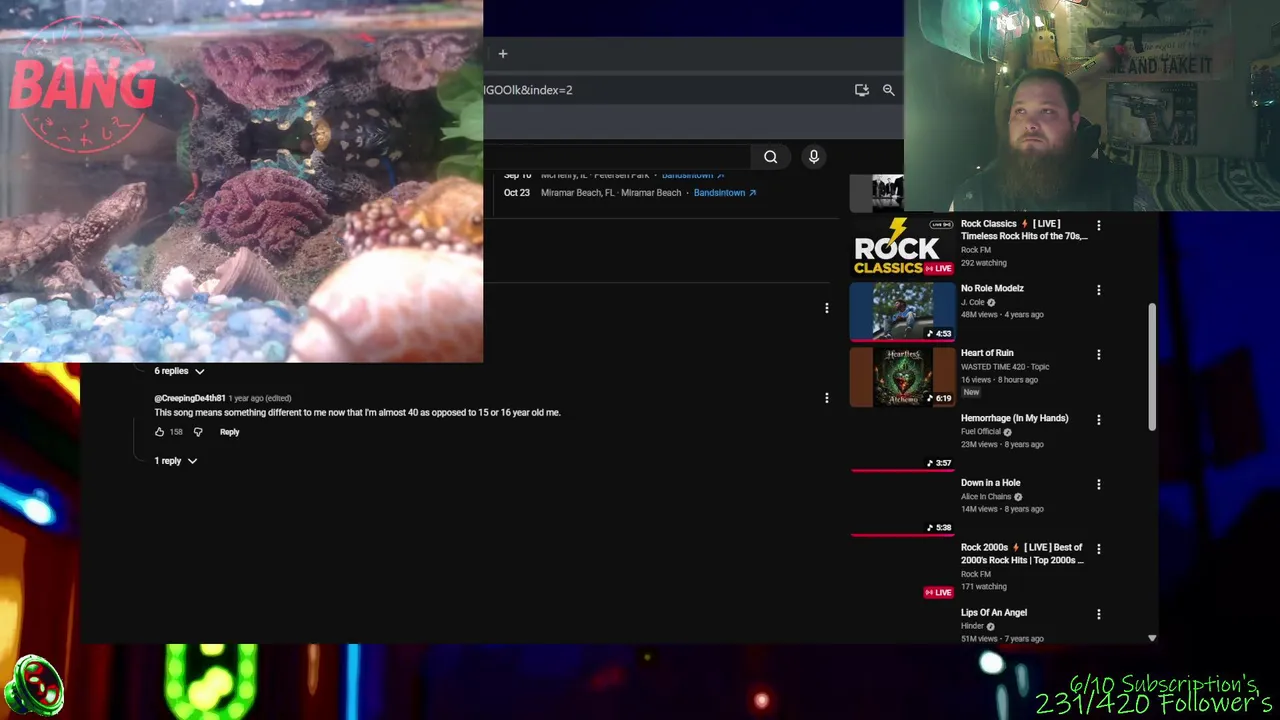Click No Role Modelz thumbnail
This screenshot has width=1280, height=720.
pyautogui.click(x=903, y=312)
